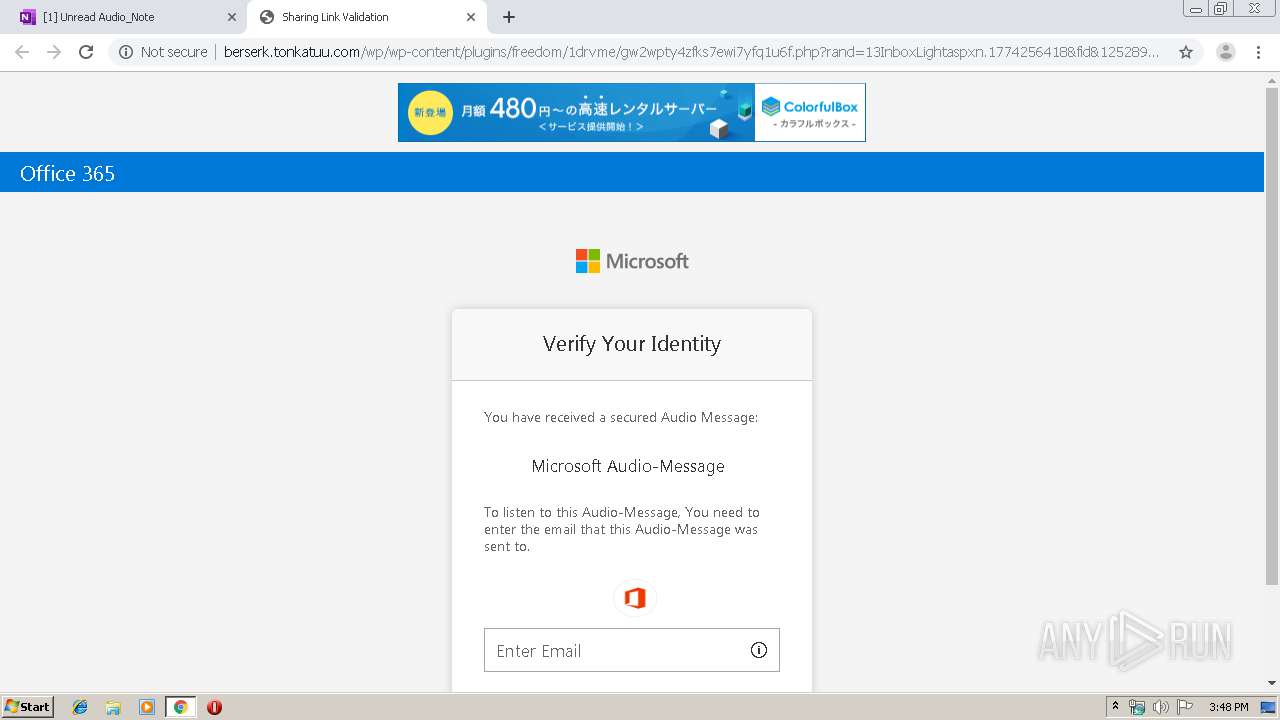Launch Internet Explorer from taskbar
Screen dimensions: 1280x720
click(x=80, y=707)
